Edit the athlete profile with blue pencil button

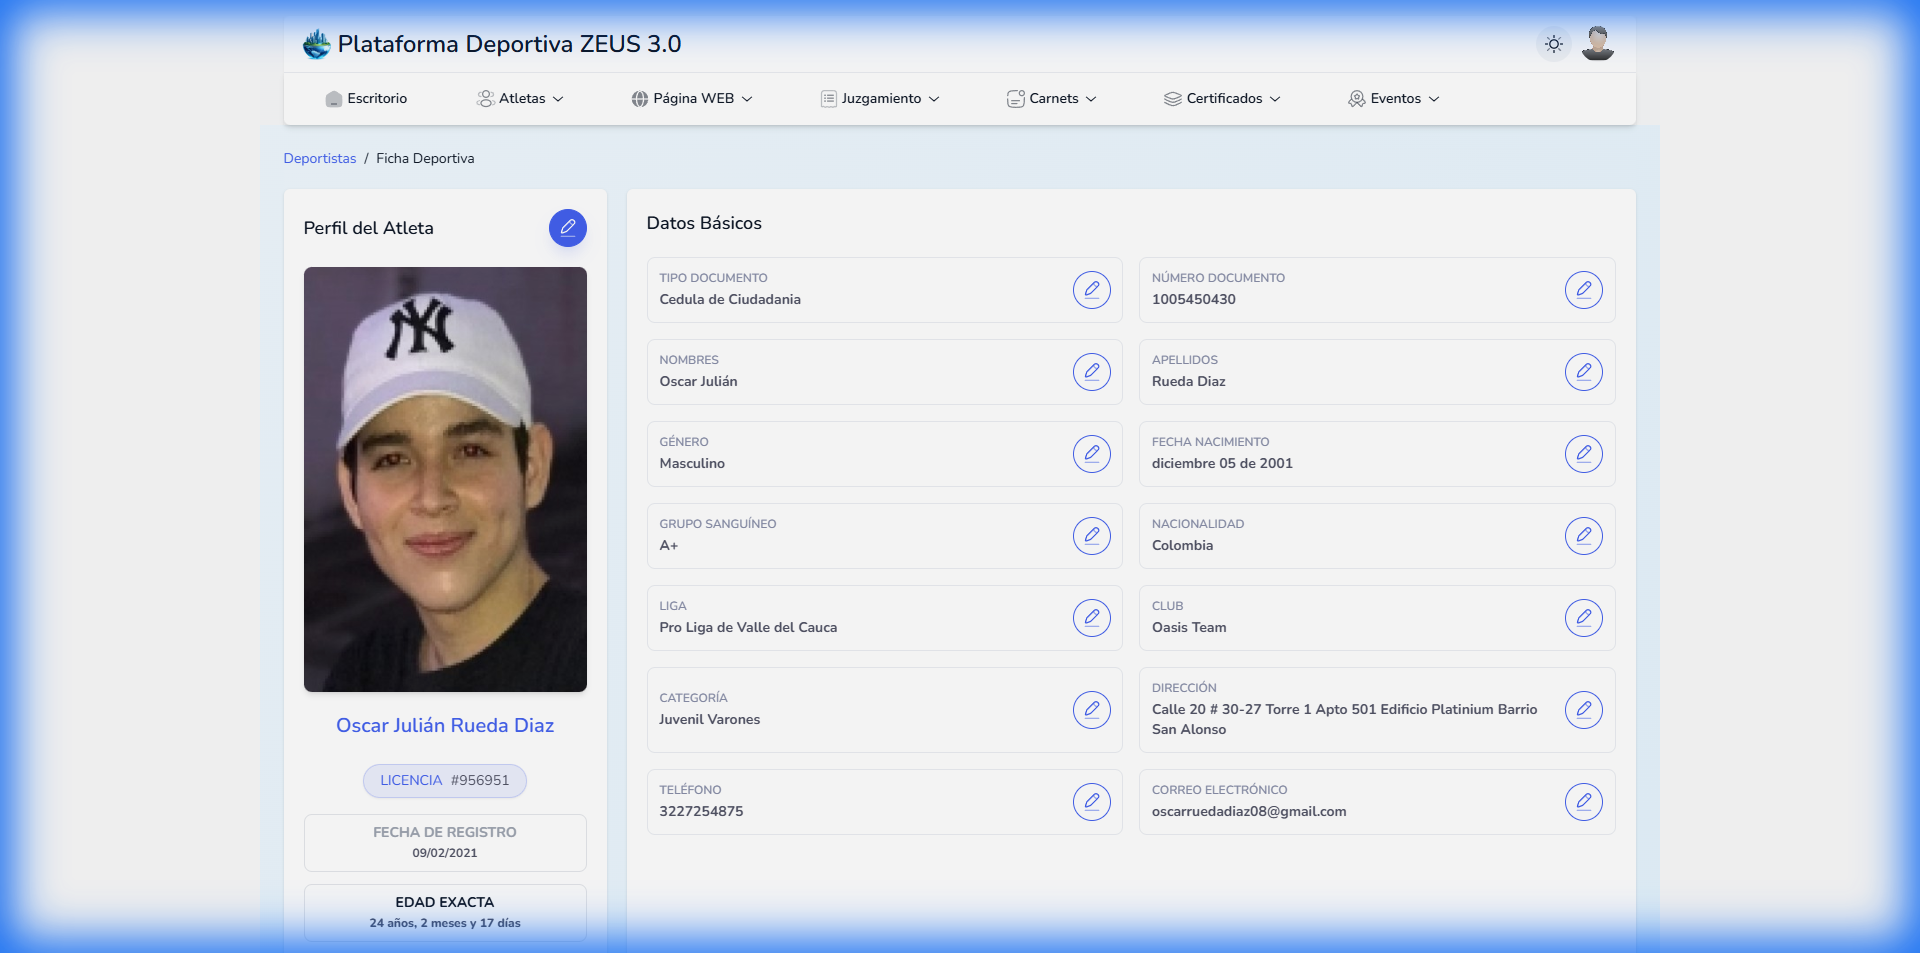click(x=567, y=228)
